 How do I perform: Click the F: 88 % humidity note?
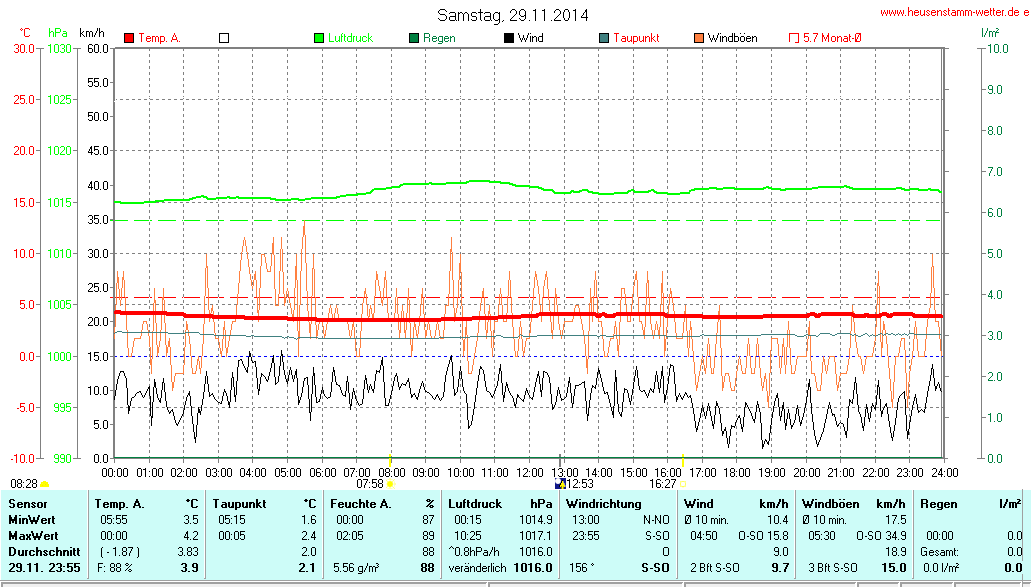pos(115,568)
